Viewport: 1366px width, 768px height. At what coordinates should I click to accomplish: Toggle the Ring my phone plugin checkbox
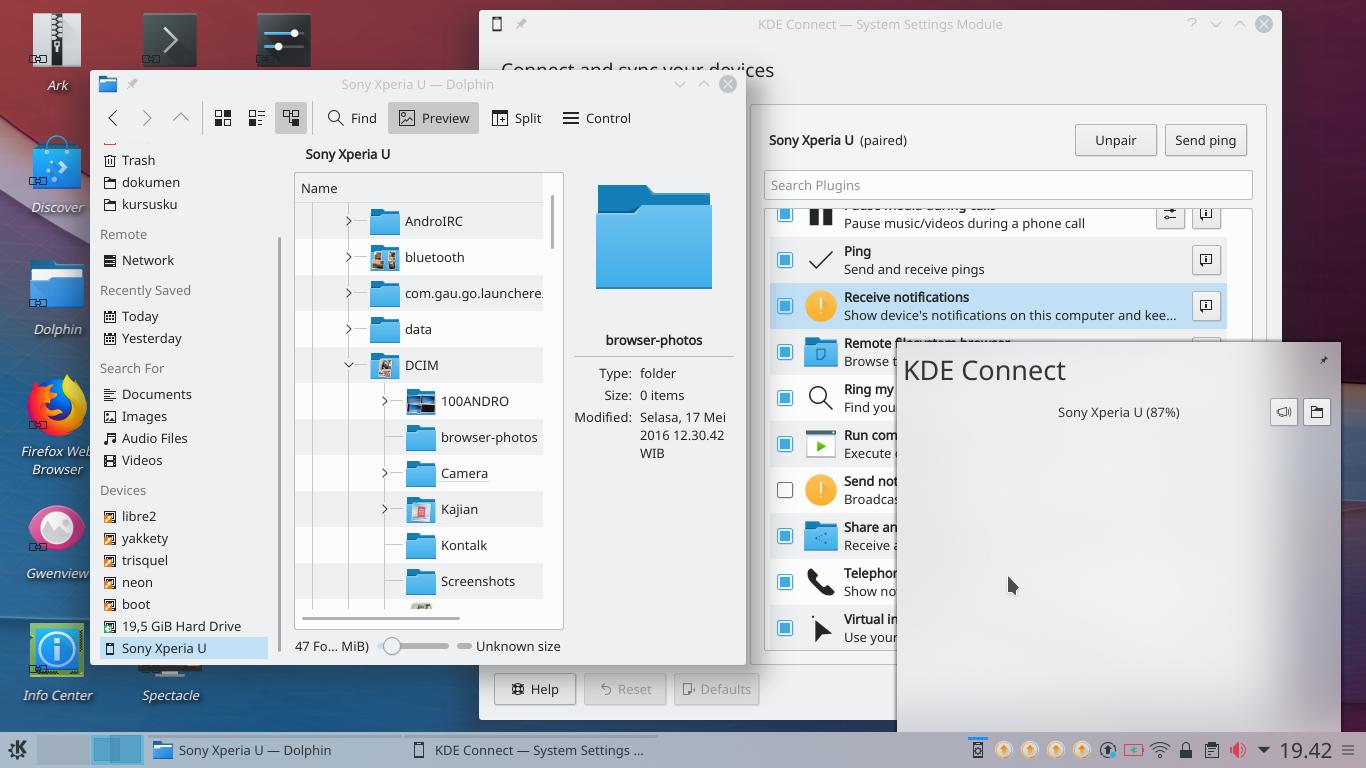point(785,398)
